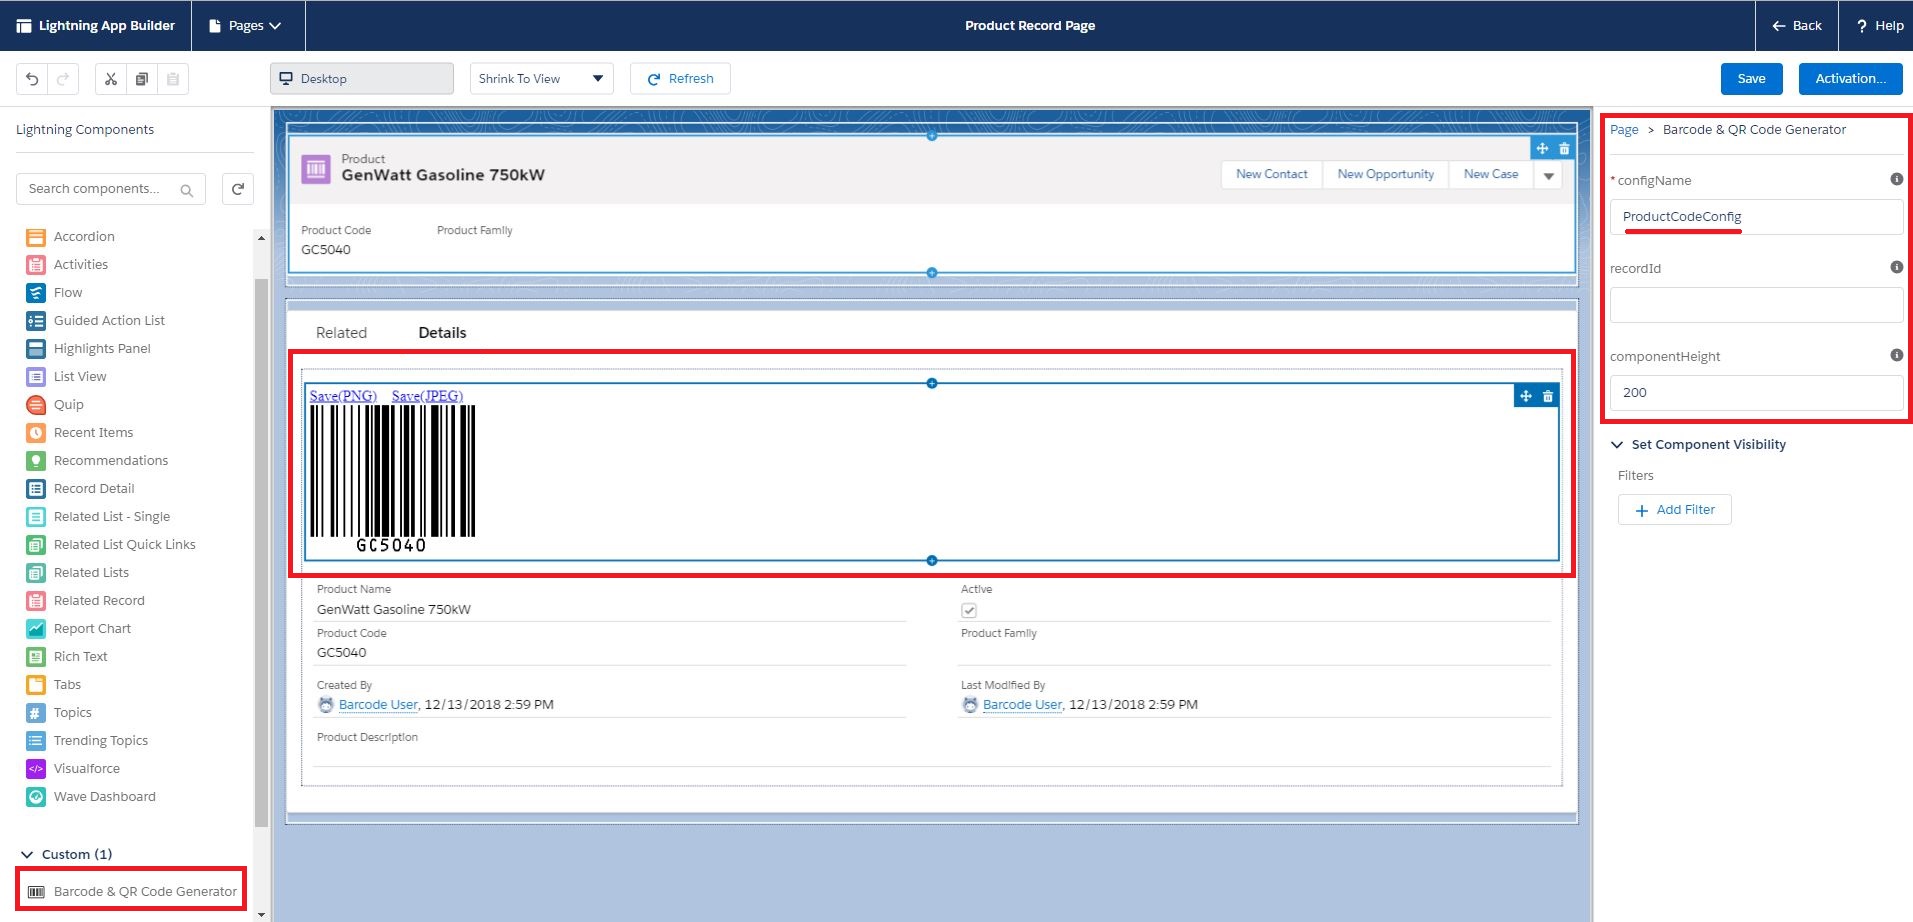Image resolution: width=1913 pixels, height=922 pixels.
Task: Click the cut scissors icon
Action: tap(111, 79)
